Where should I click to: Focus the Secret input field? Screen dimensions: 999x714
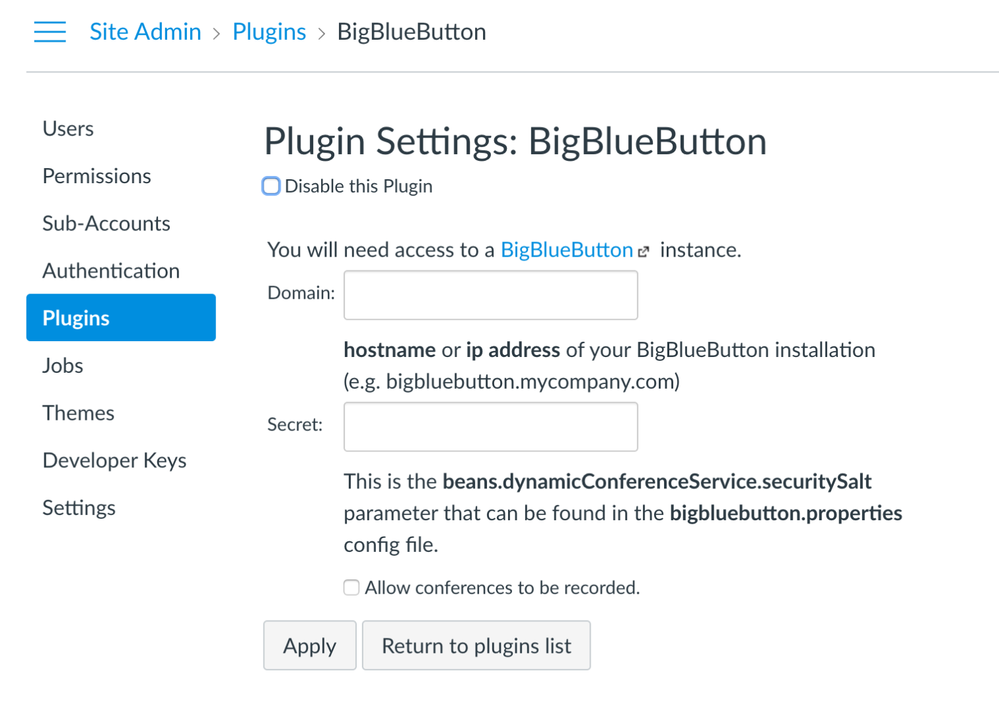[x=490, y=427]
